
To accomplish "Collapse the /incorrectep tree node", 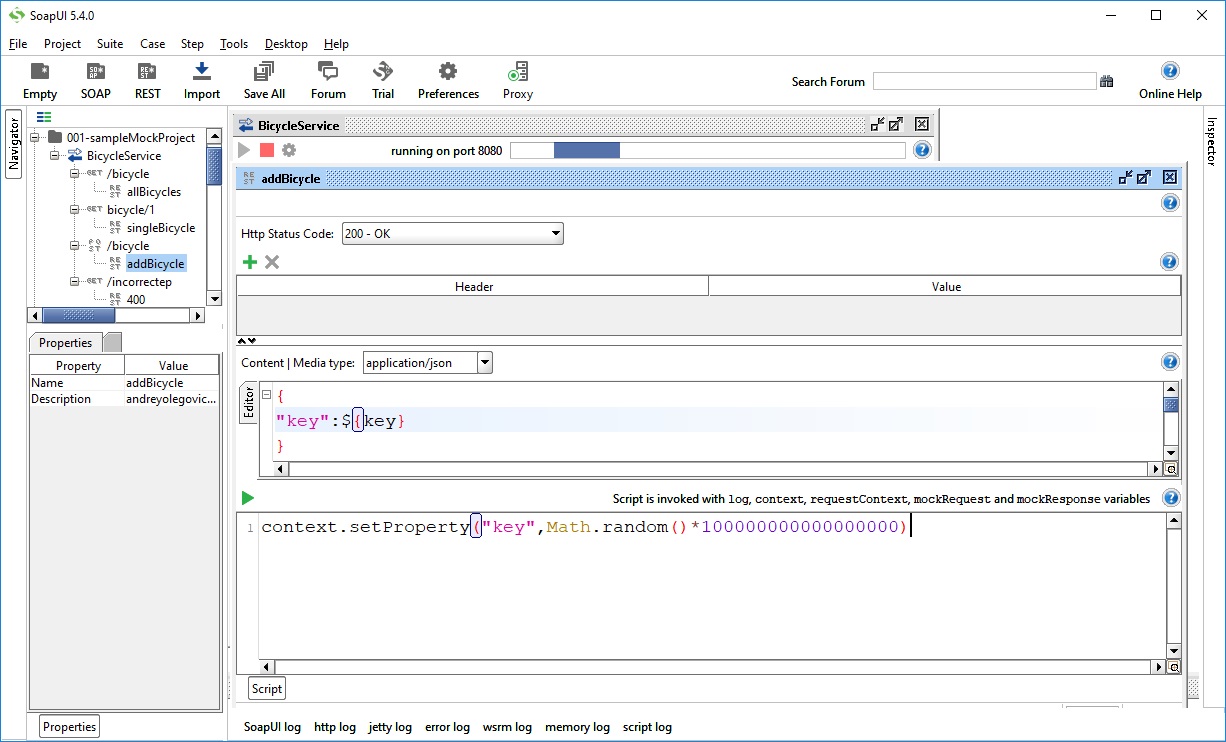I will pos(75,281).
